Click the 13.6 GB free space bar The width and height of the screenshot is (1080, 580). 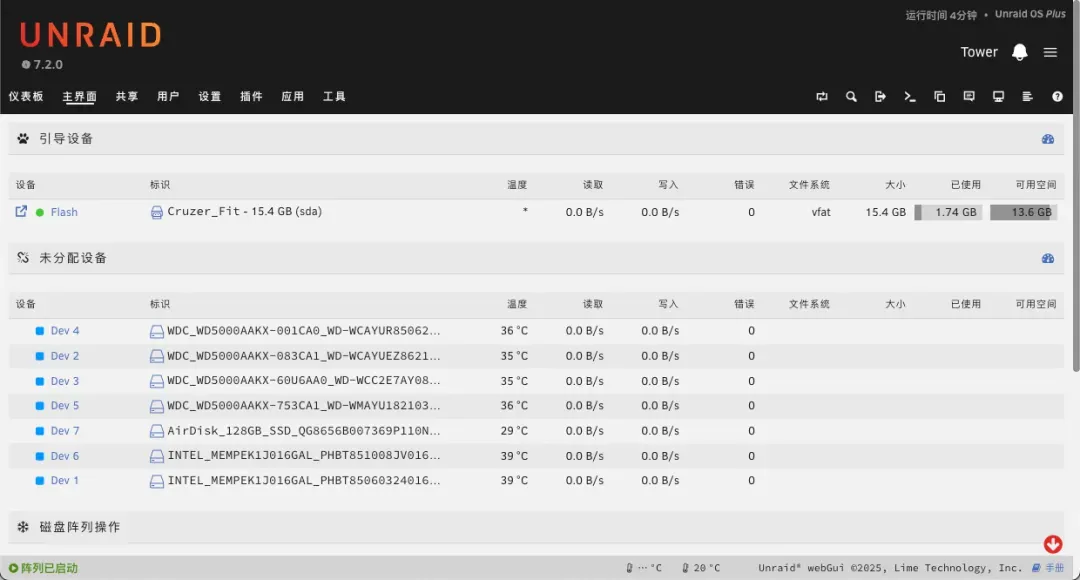coord(1024,212)
